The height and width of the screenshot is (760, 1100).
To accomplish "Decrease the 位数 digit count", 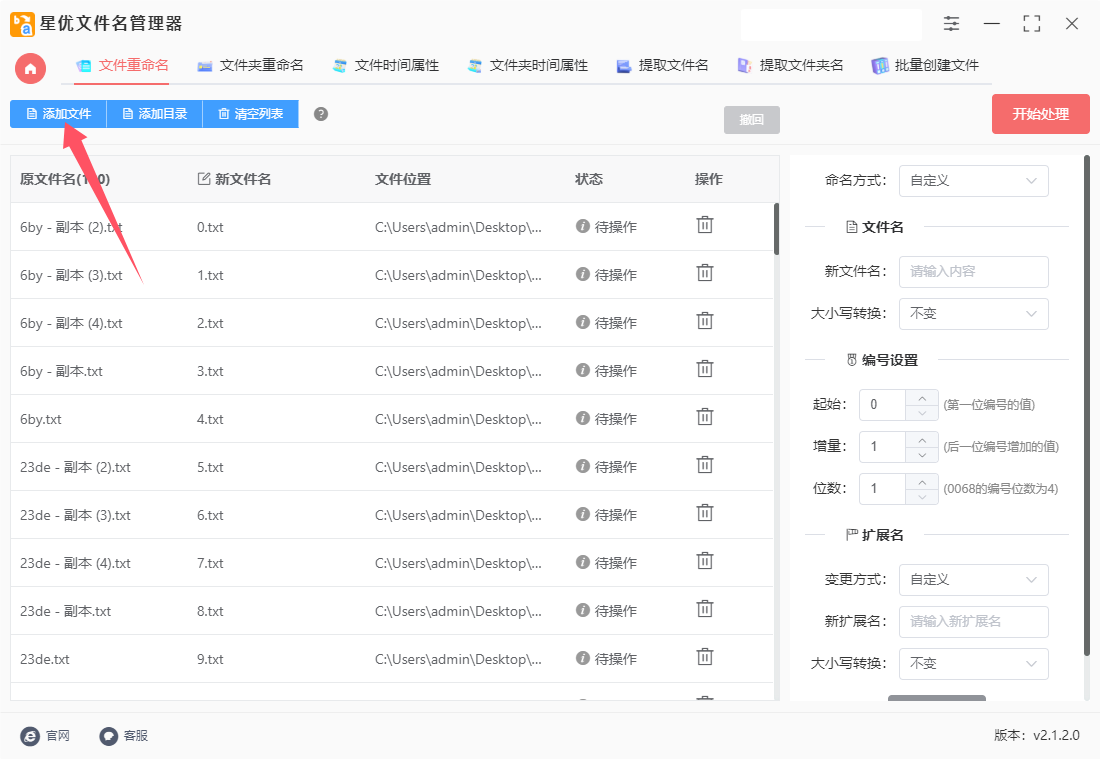I will point(922,497).
